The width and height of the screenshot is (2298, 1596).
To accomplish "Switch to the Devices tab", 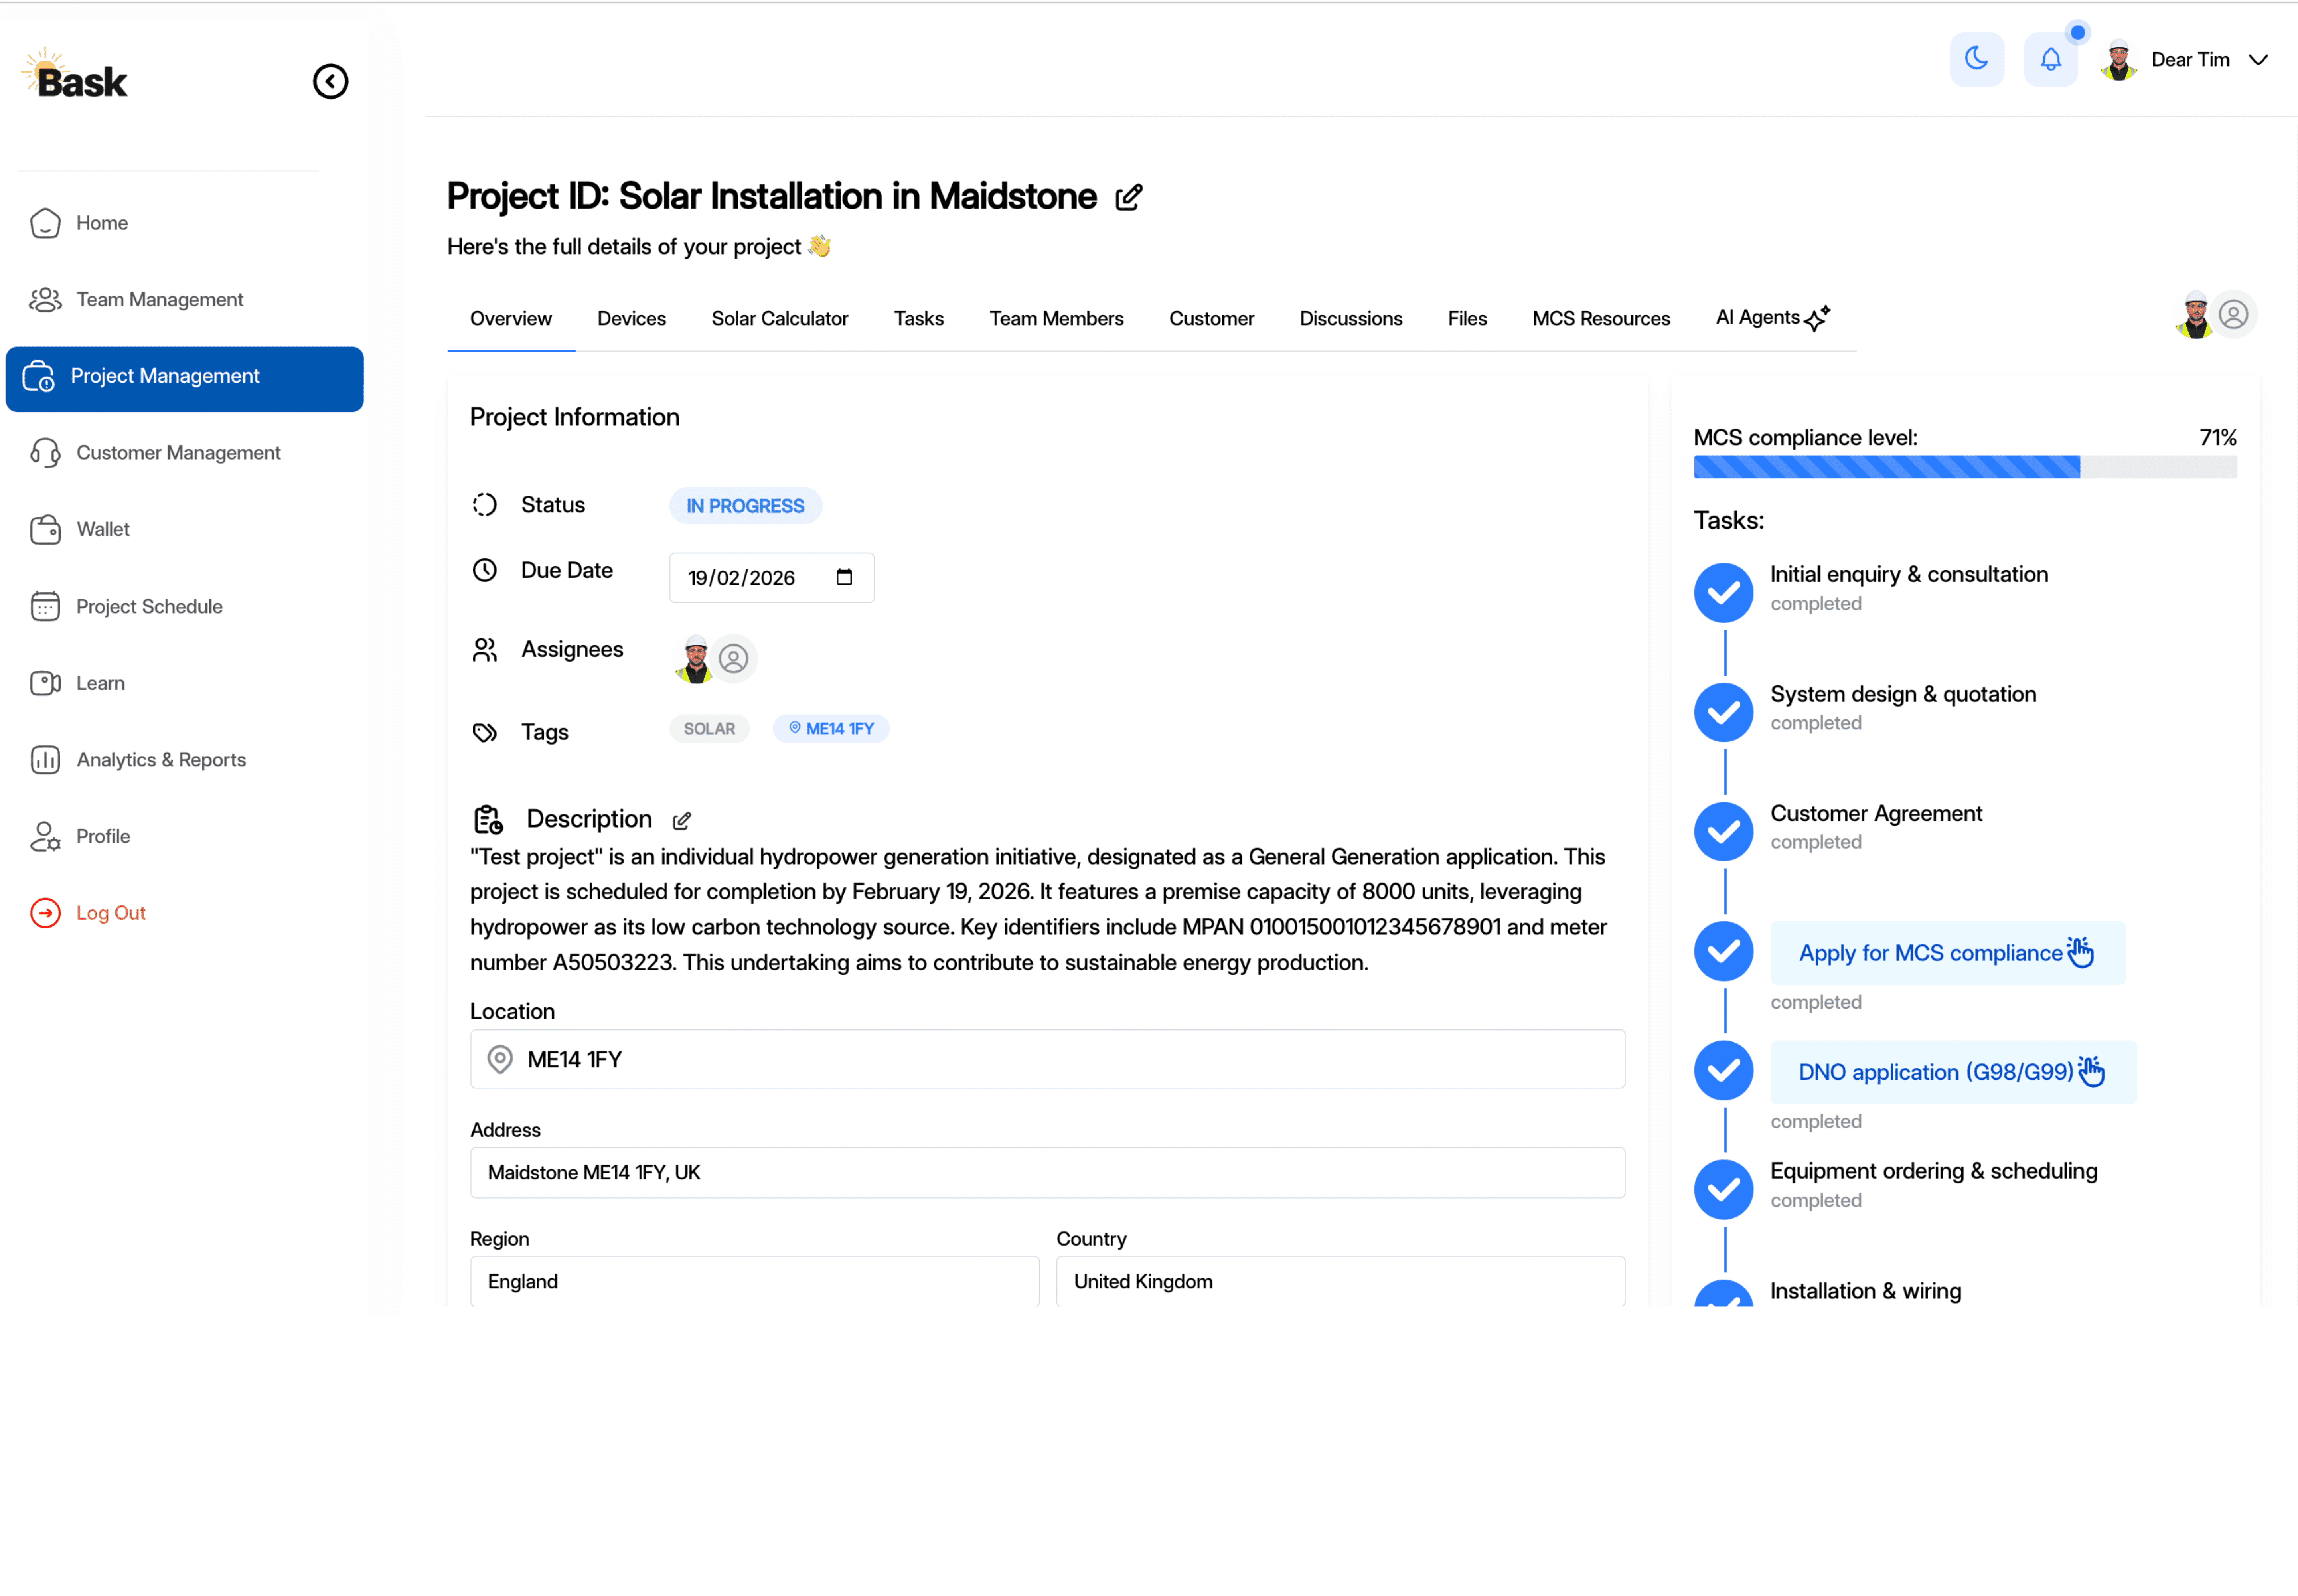I will coord(631,319).
